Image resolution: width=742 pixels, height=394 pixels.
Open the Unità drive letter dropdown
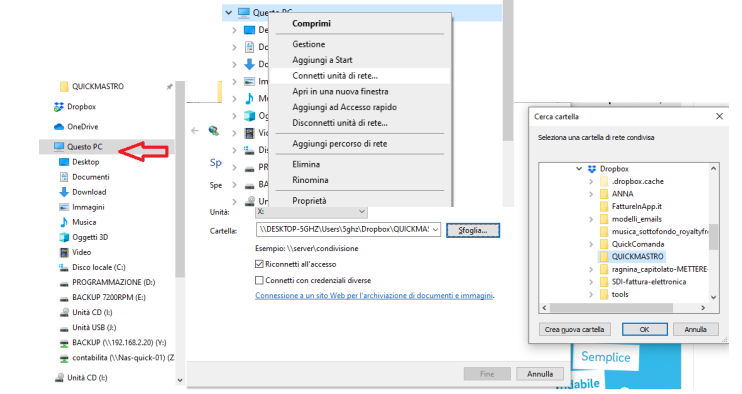362,211
